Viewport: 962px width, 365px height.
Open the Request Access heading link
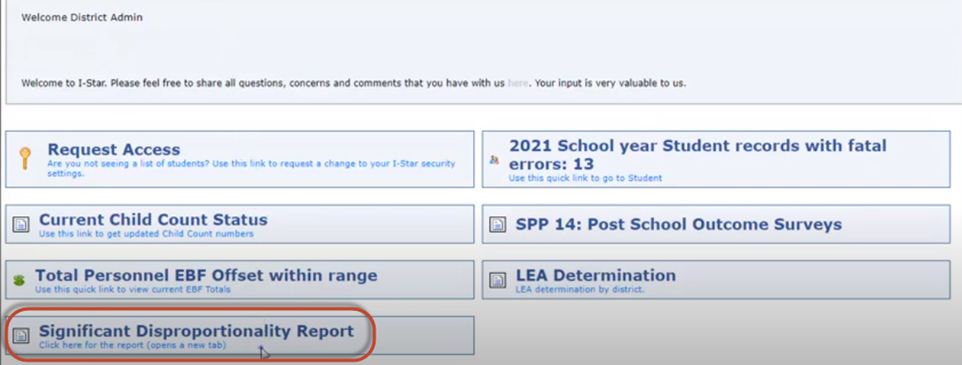pos(114,150)
